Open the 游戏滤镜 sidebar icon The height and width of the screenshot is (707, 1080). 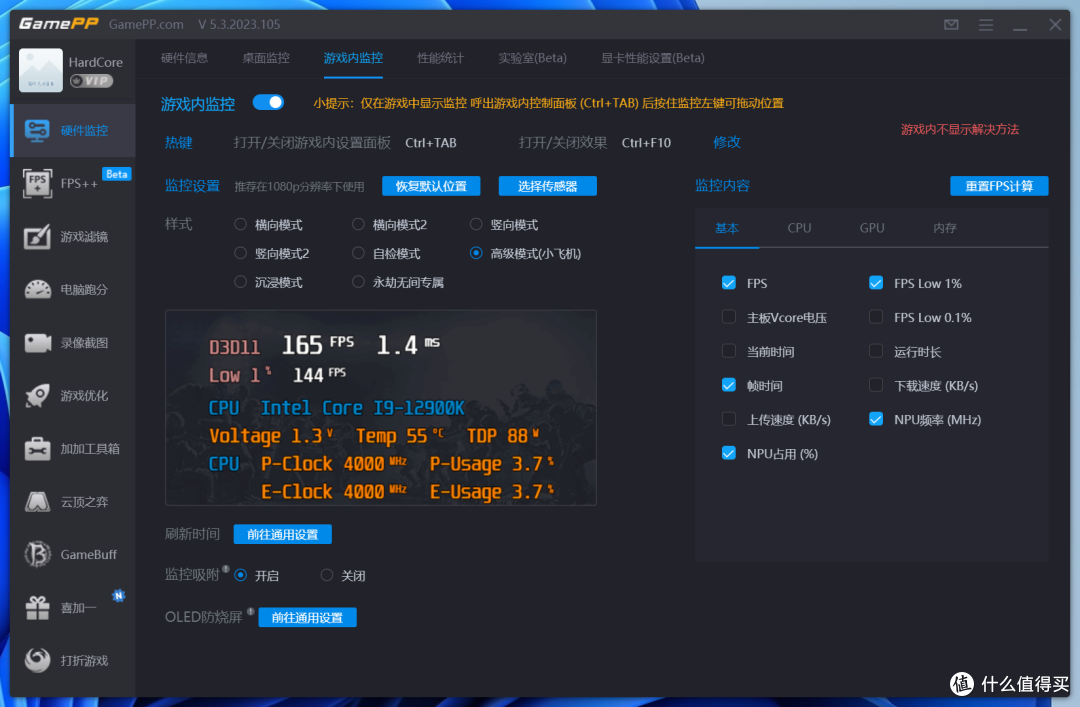(37, 236)
